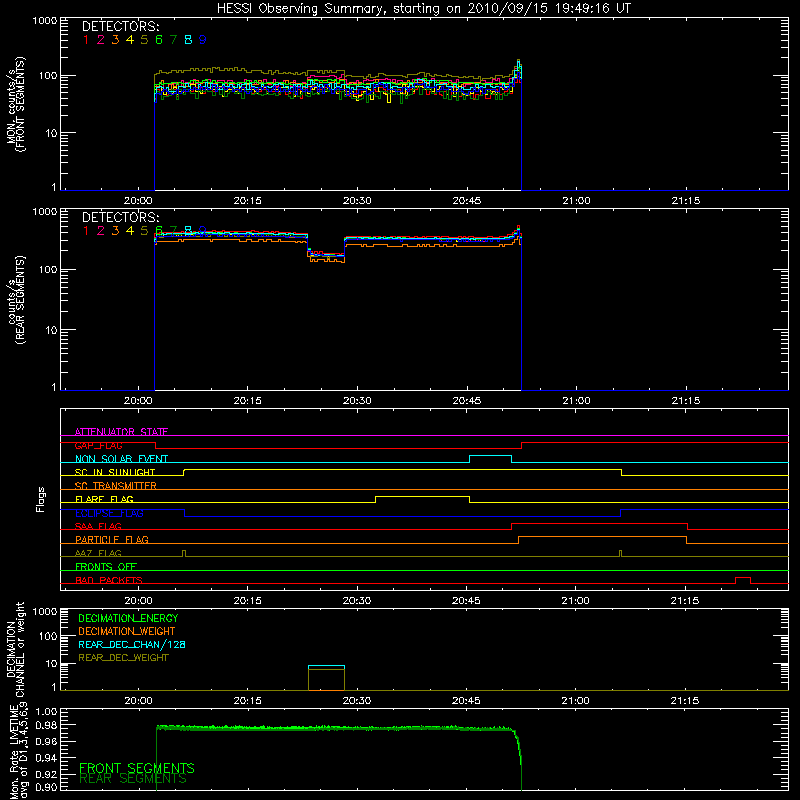Select the PARTICLE_FLAG label
This screenshot has height=800, width=800.
tap(112, 539)
